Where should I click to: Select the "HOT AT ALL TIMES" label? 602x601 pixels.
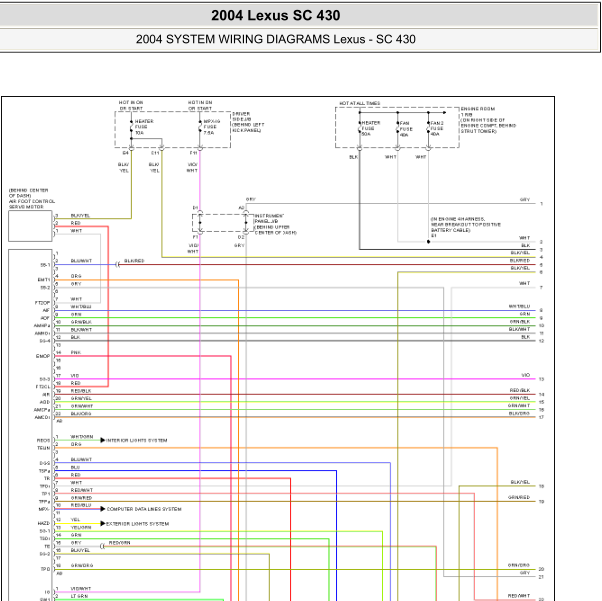pyautogui.click(x=360, y=103)
